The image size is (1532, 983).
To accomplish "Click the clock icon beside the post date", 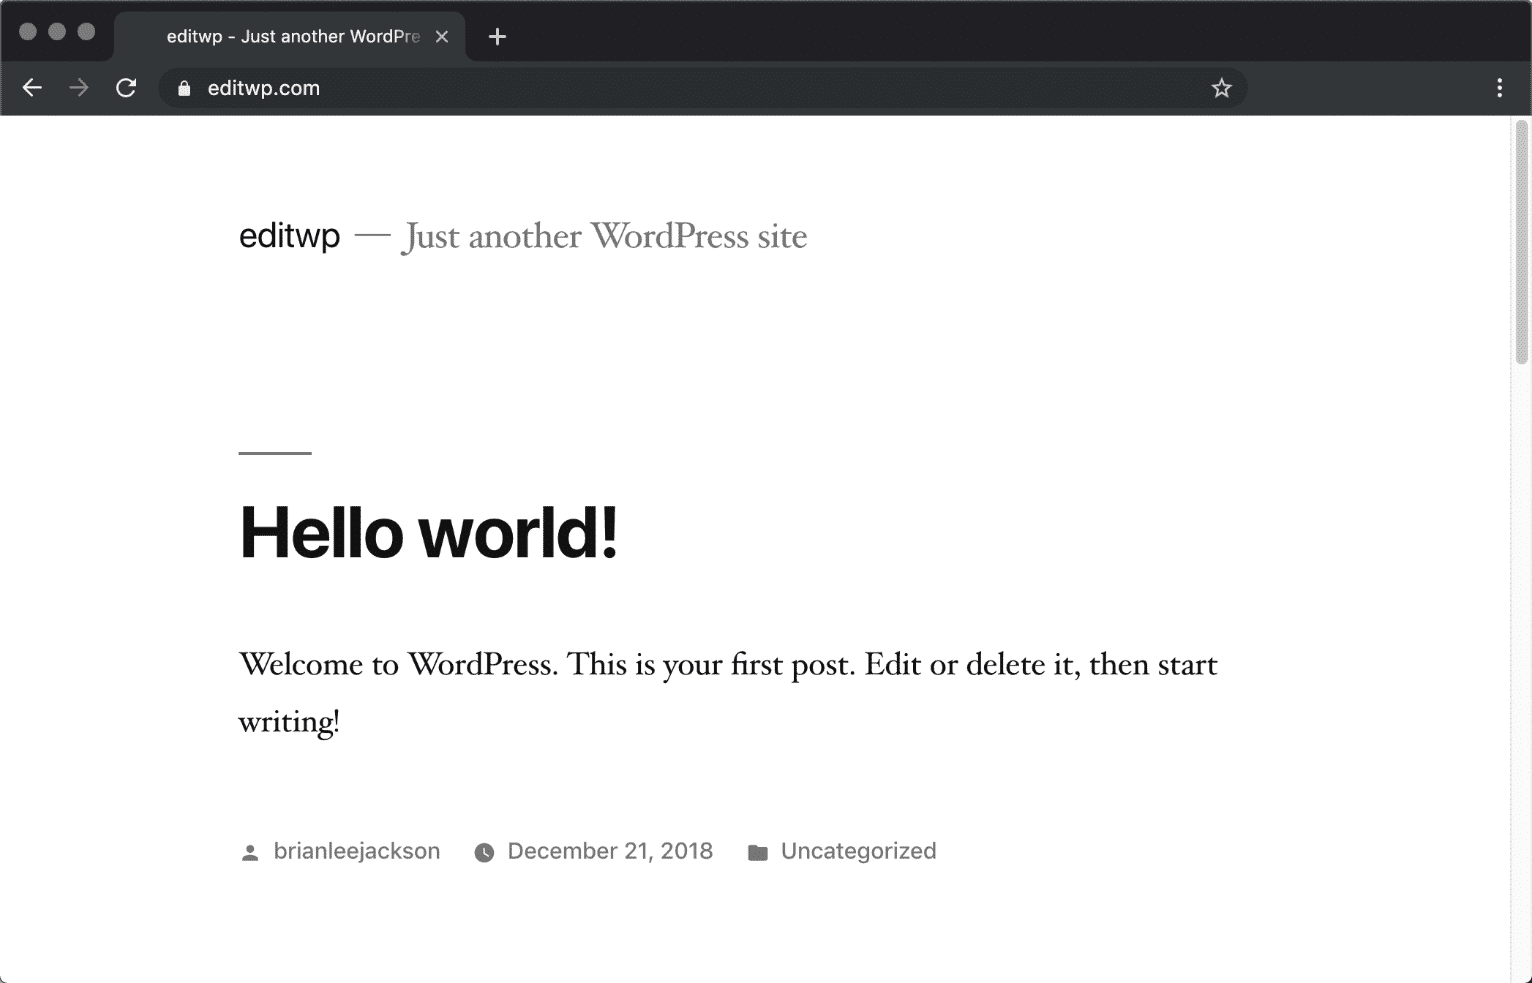I will point(483,852).
